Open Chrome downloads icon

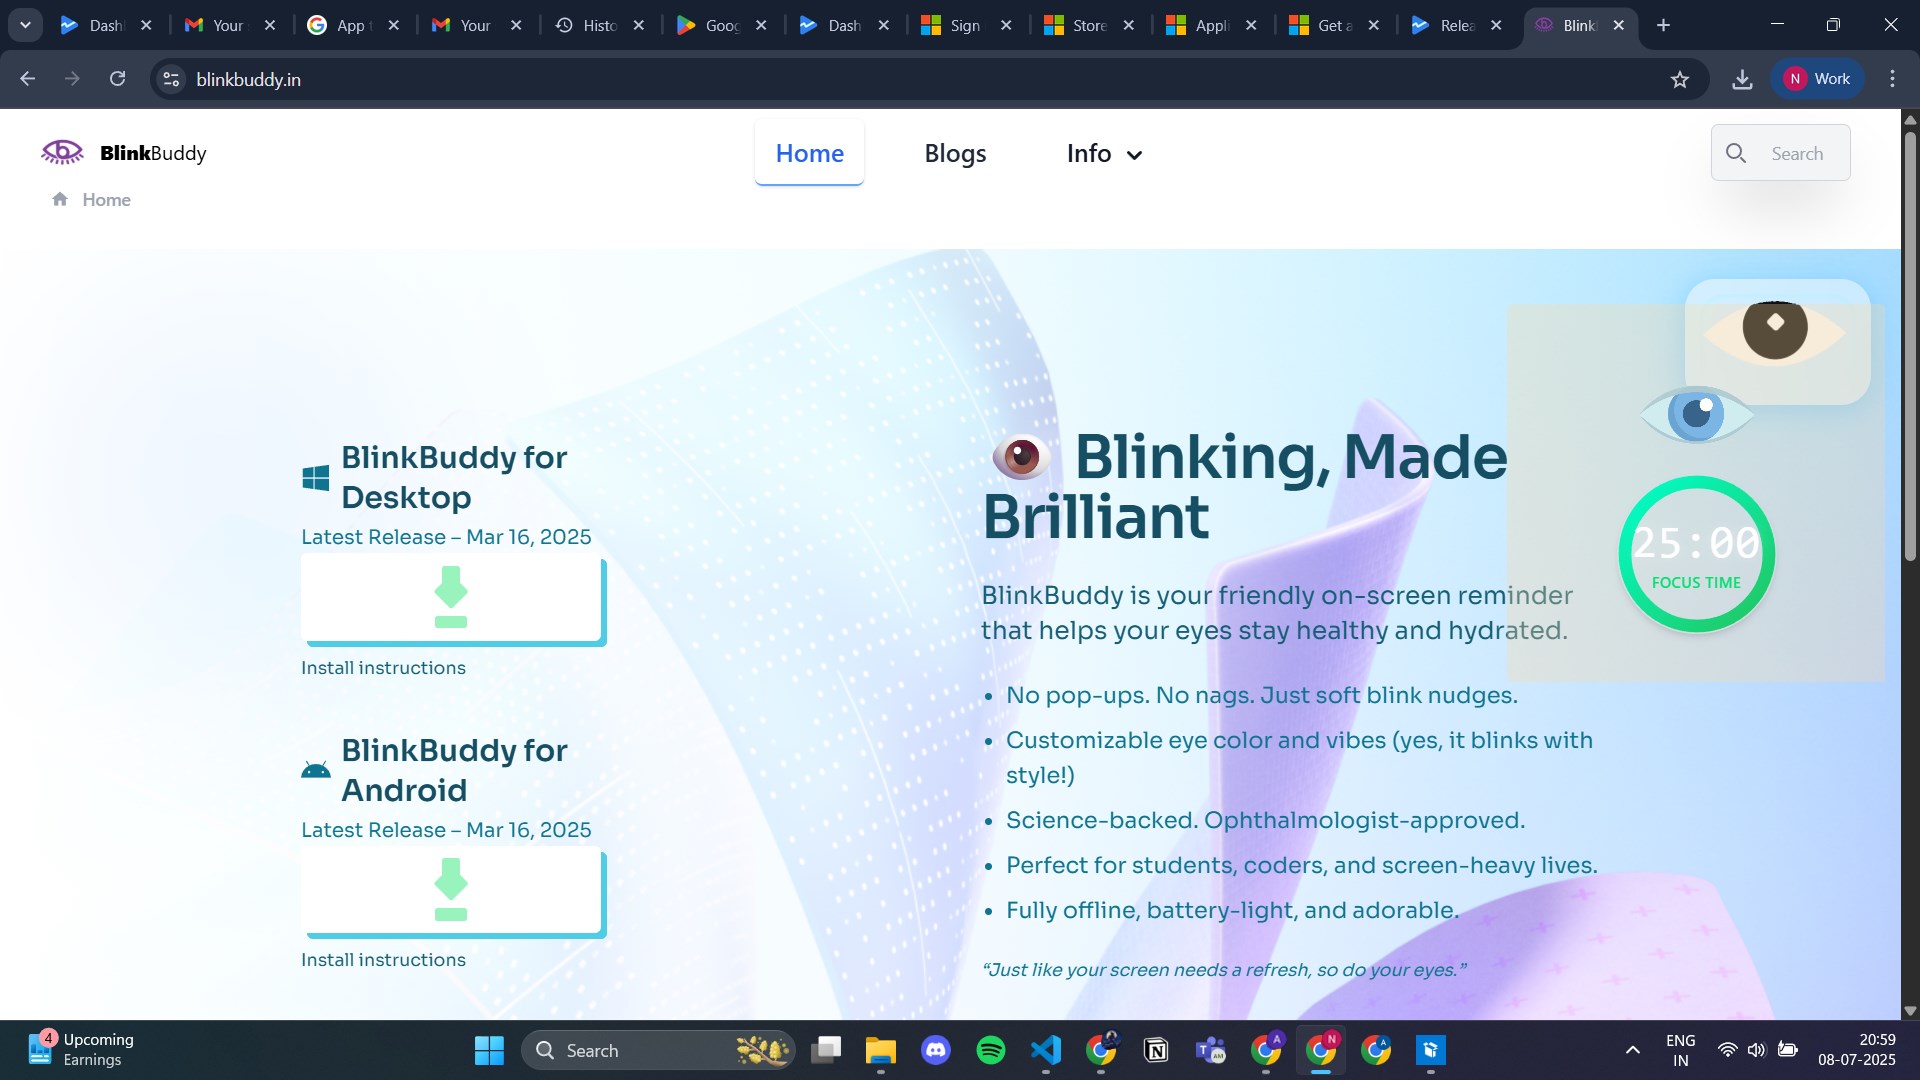tap(1741, 79)
